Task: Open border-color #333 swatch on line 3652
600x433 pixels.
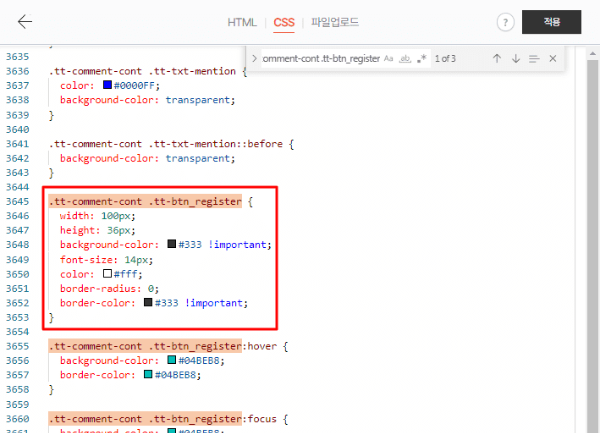Action: pos(148,302)
